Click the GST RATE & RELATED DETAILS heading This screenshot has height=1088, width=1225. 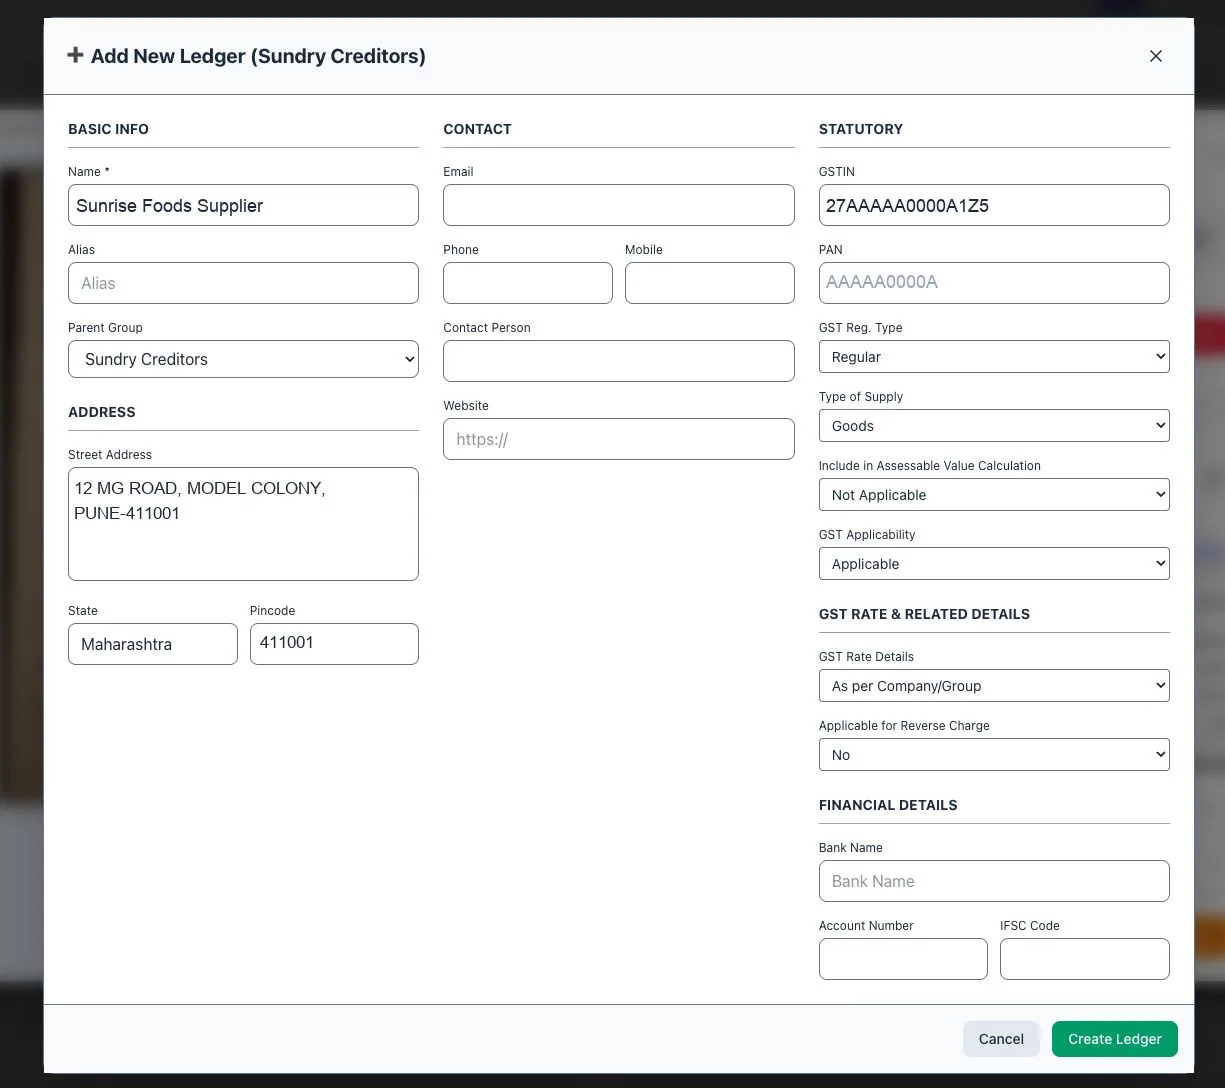(924, 614)
